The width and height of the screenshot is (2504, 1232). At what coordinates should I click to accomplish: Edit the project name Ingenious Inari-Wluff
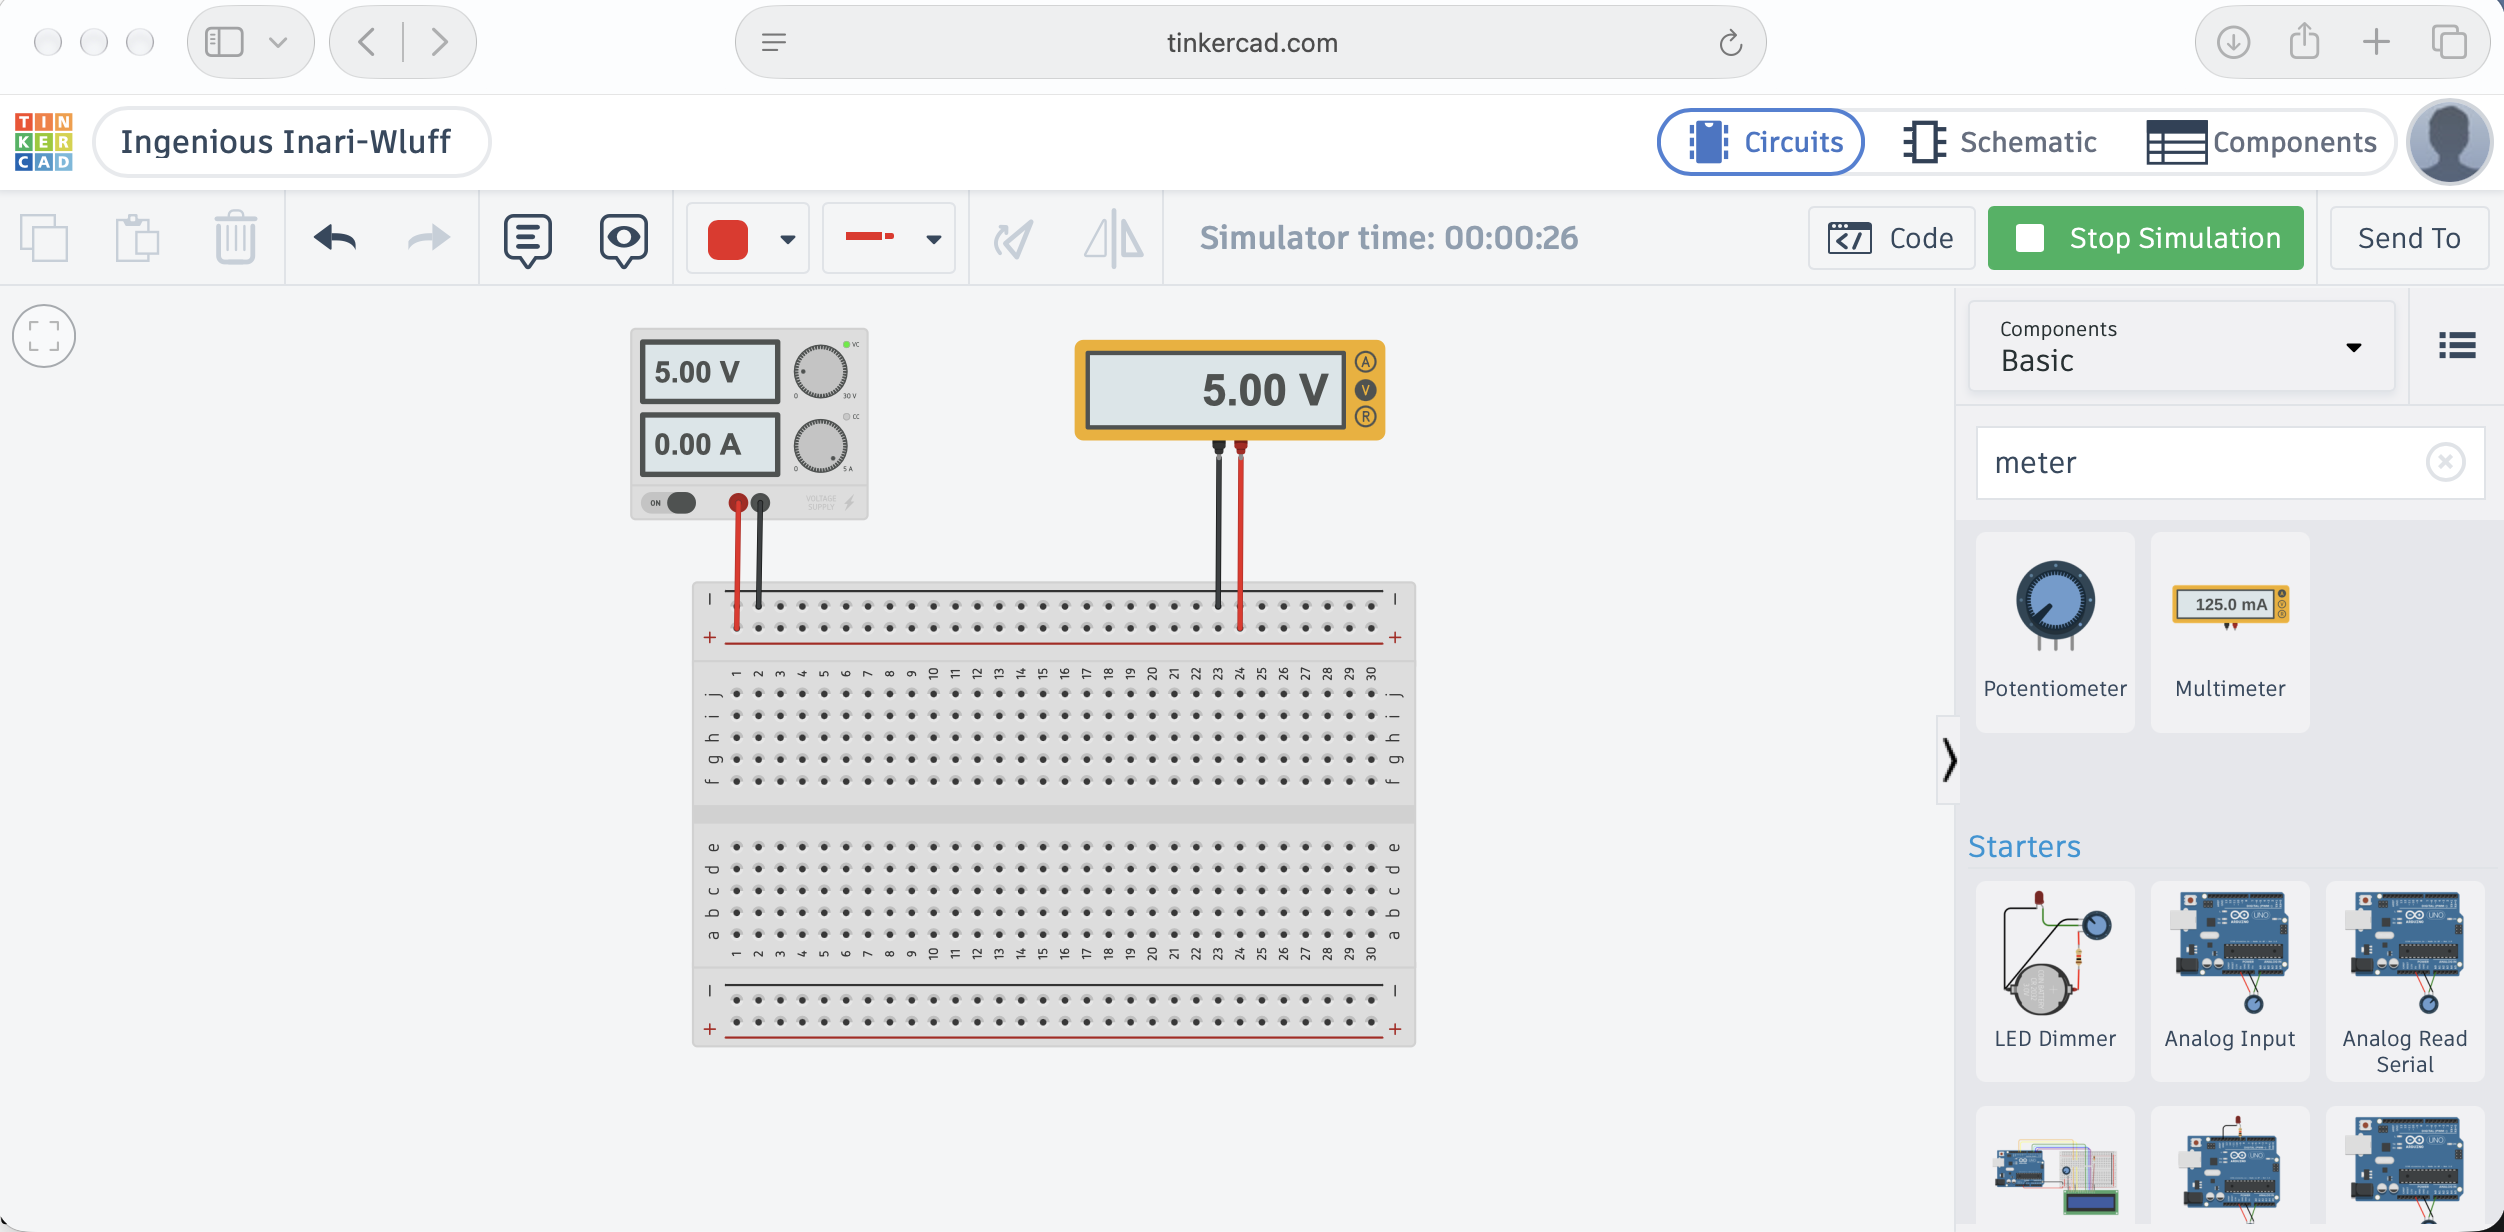point(291,142)
